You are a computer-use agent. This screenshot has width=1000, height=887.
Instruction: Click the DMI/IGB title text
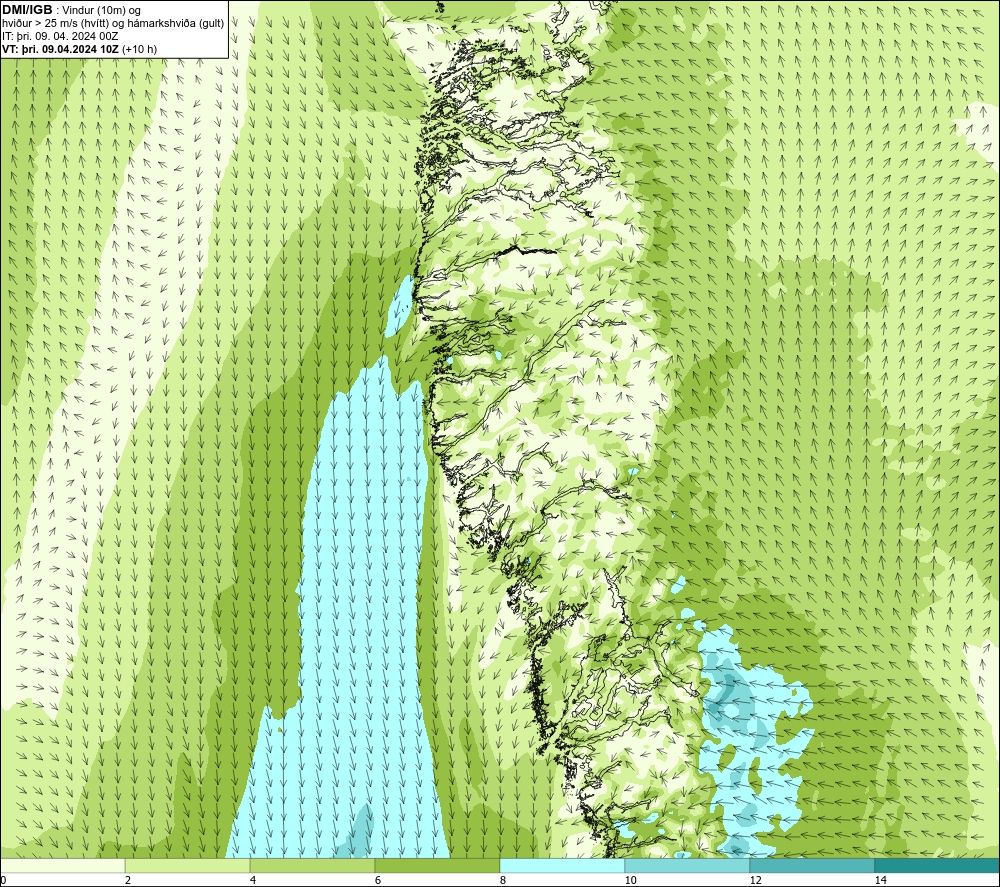[27, 10]
